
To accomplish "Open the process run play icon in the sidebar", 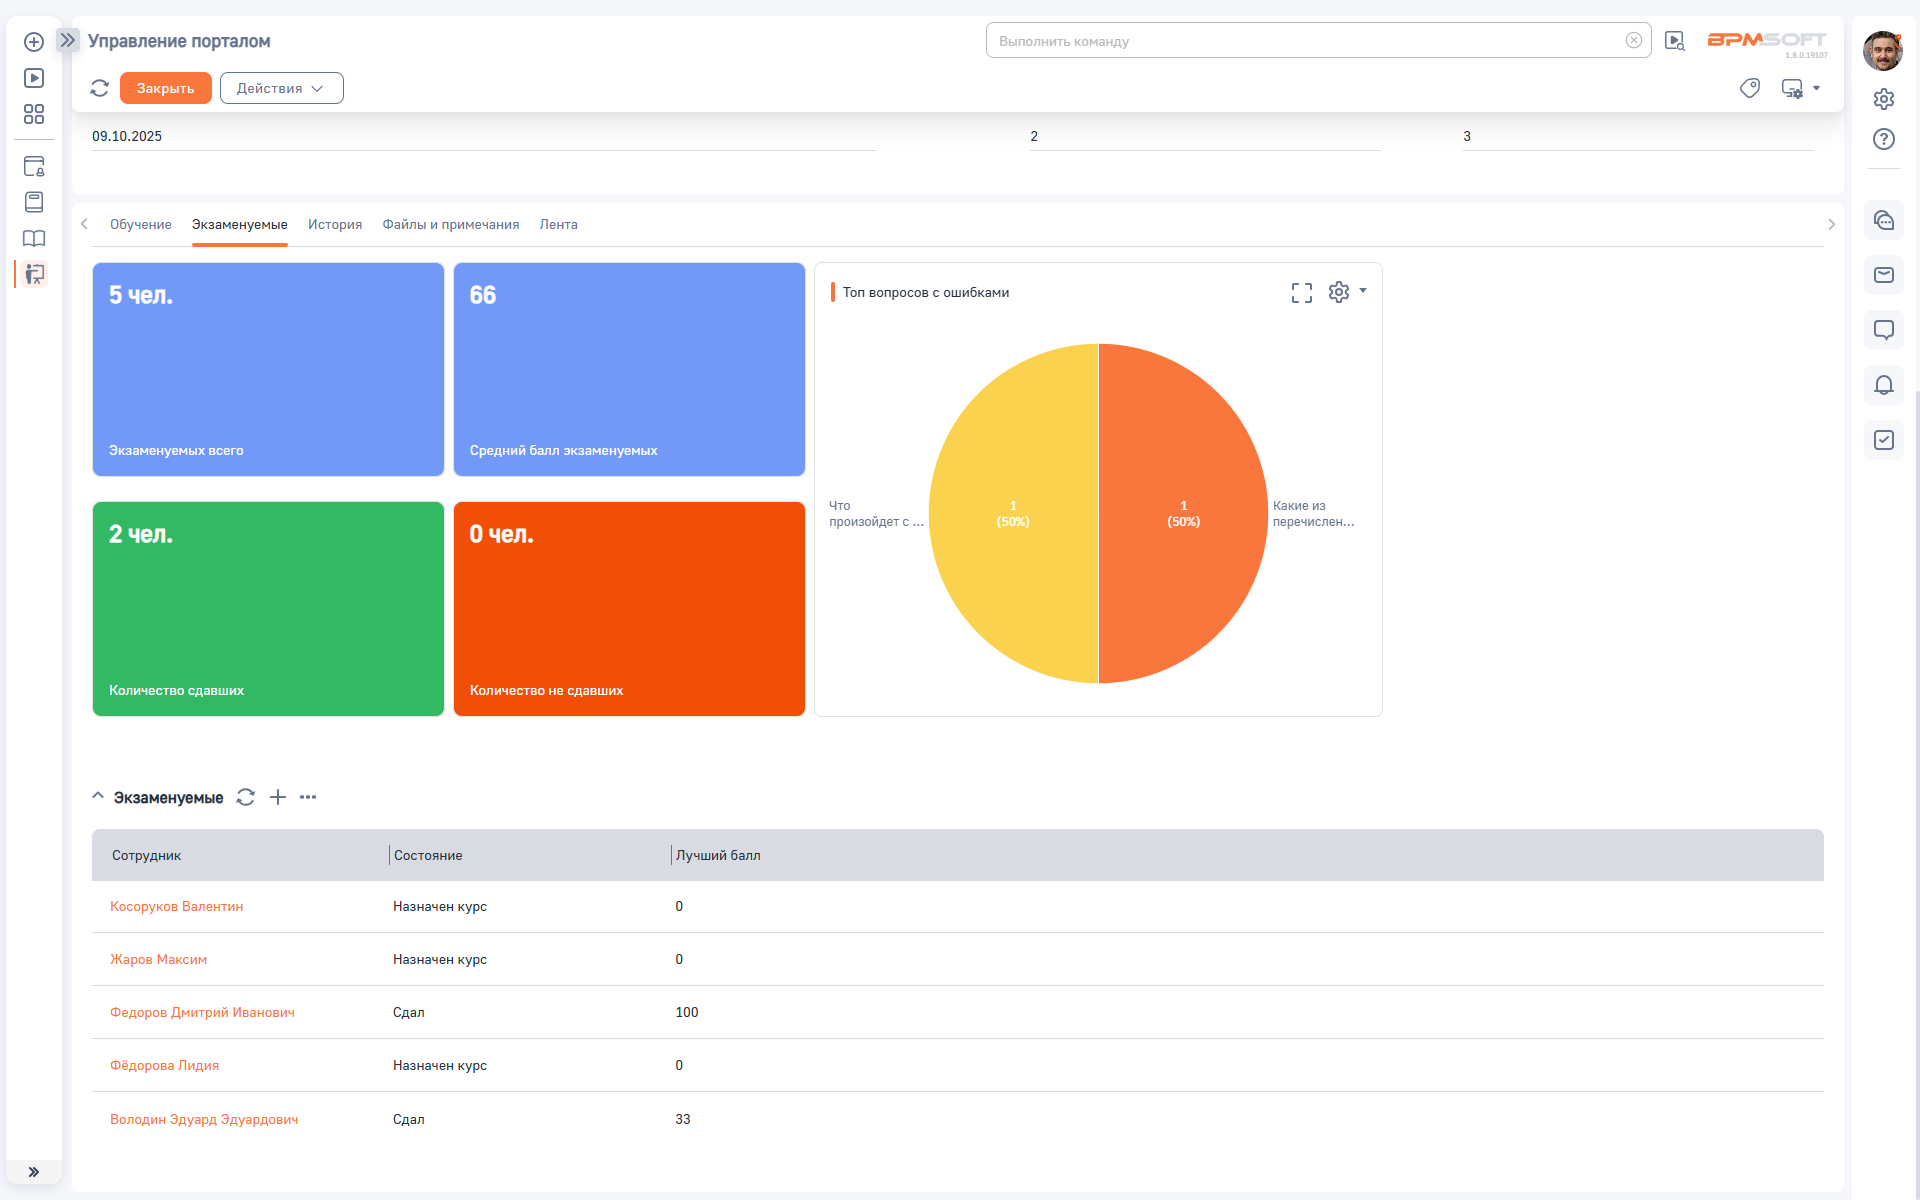I will [34, 78].
